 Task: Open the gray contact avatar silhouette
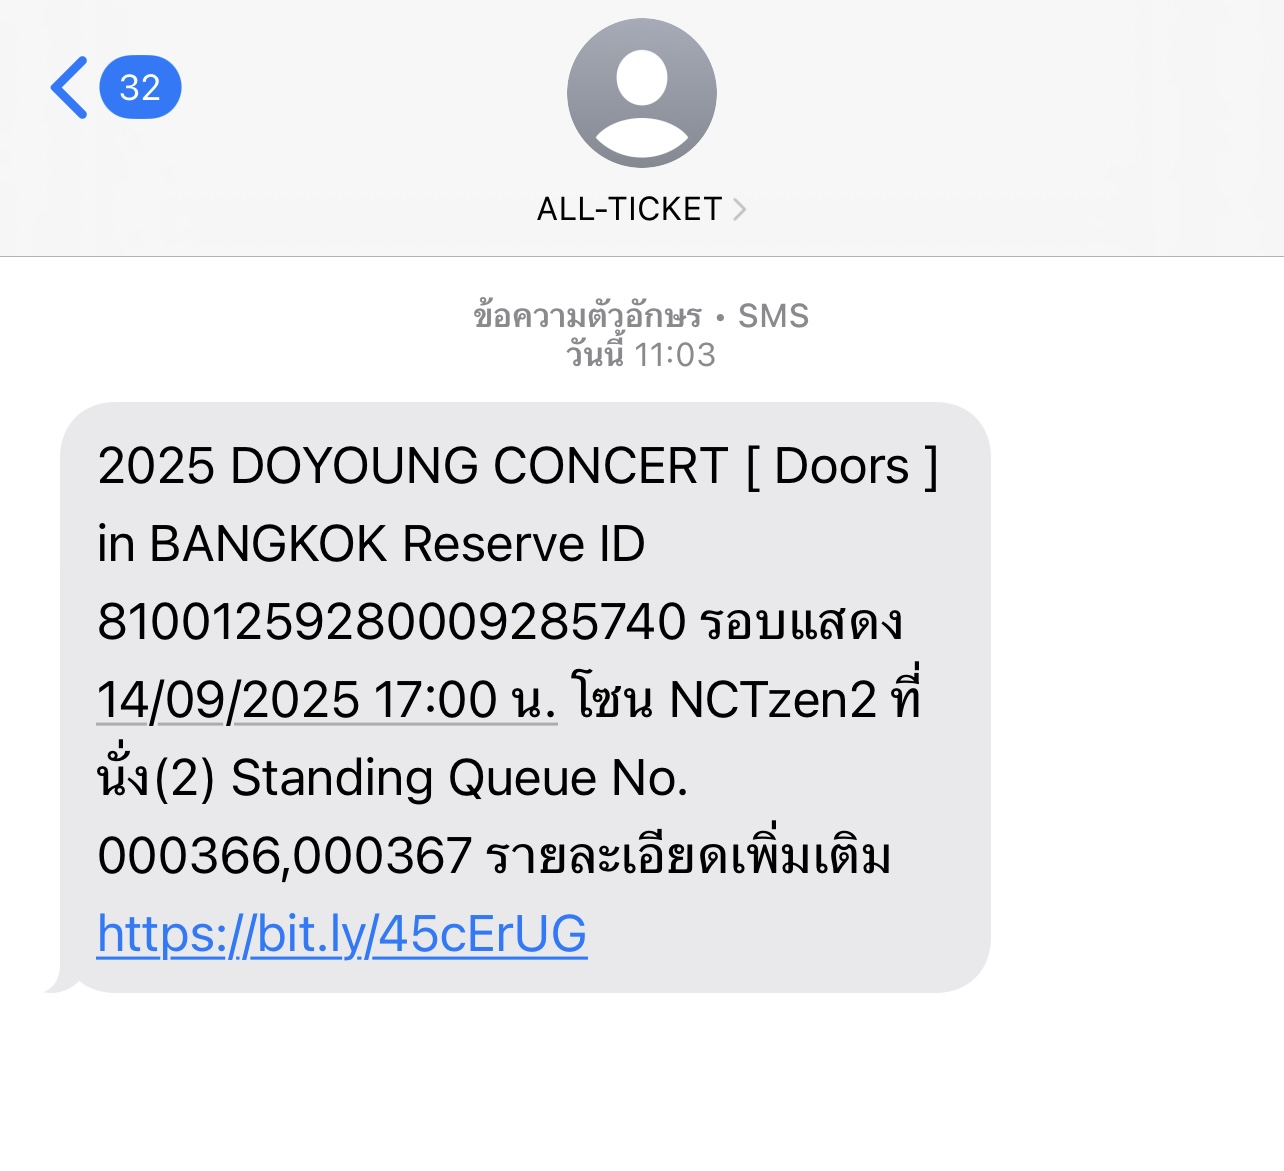[x=641, y=93]
